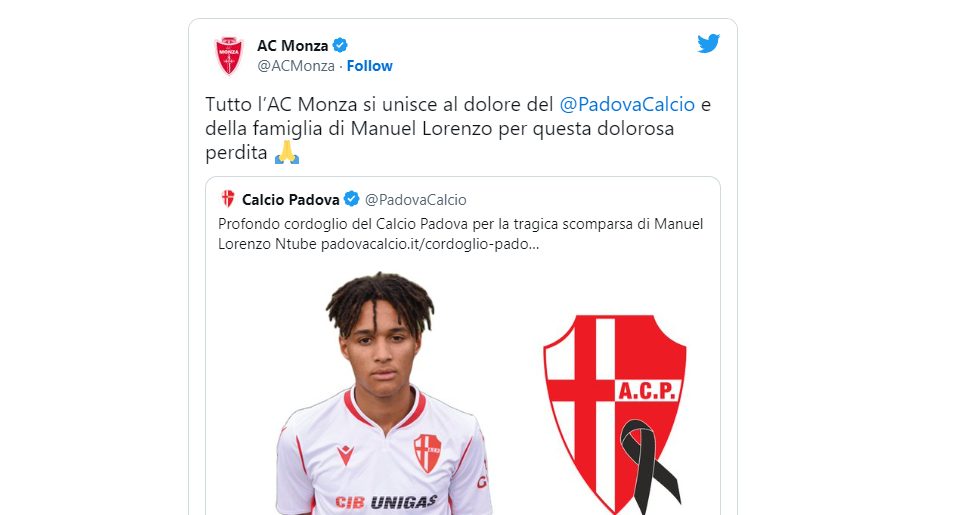967x515 pixels.
Task: Follow the AC Monza account
Action: click(x=369, y=66)
